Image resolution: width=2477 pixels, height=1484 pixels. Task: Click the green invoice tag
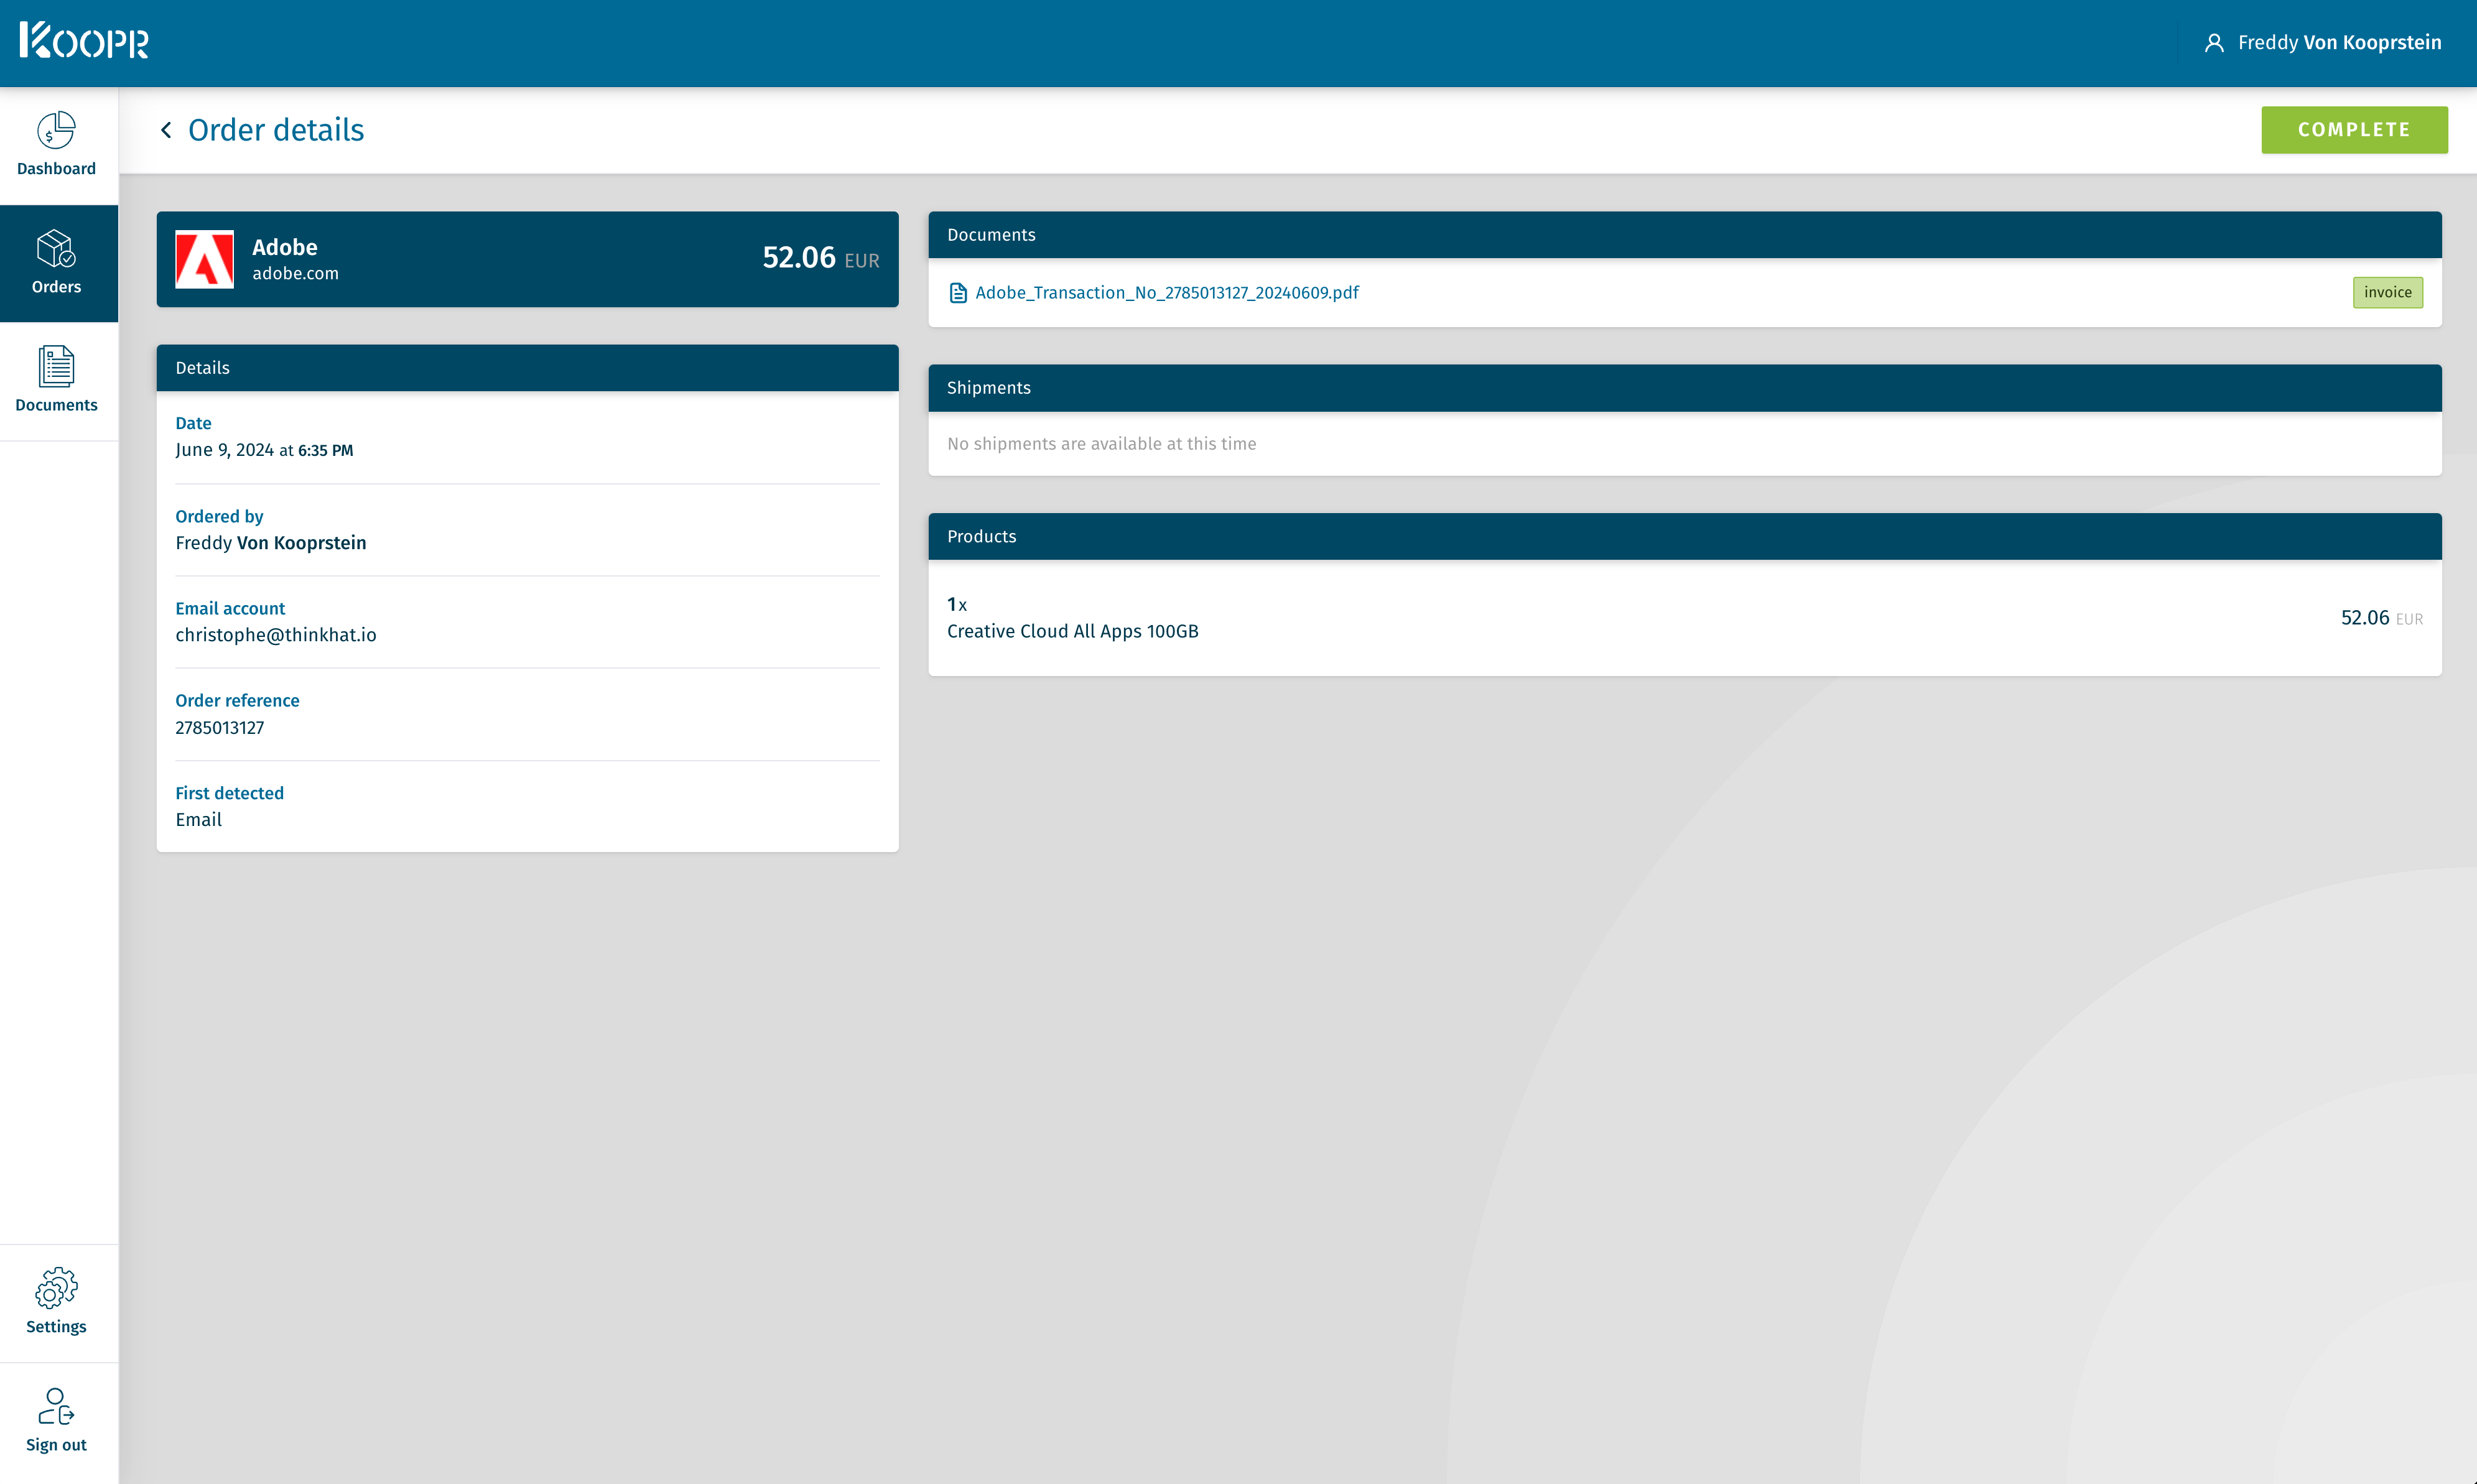click(x=2387, y=292)
